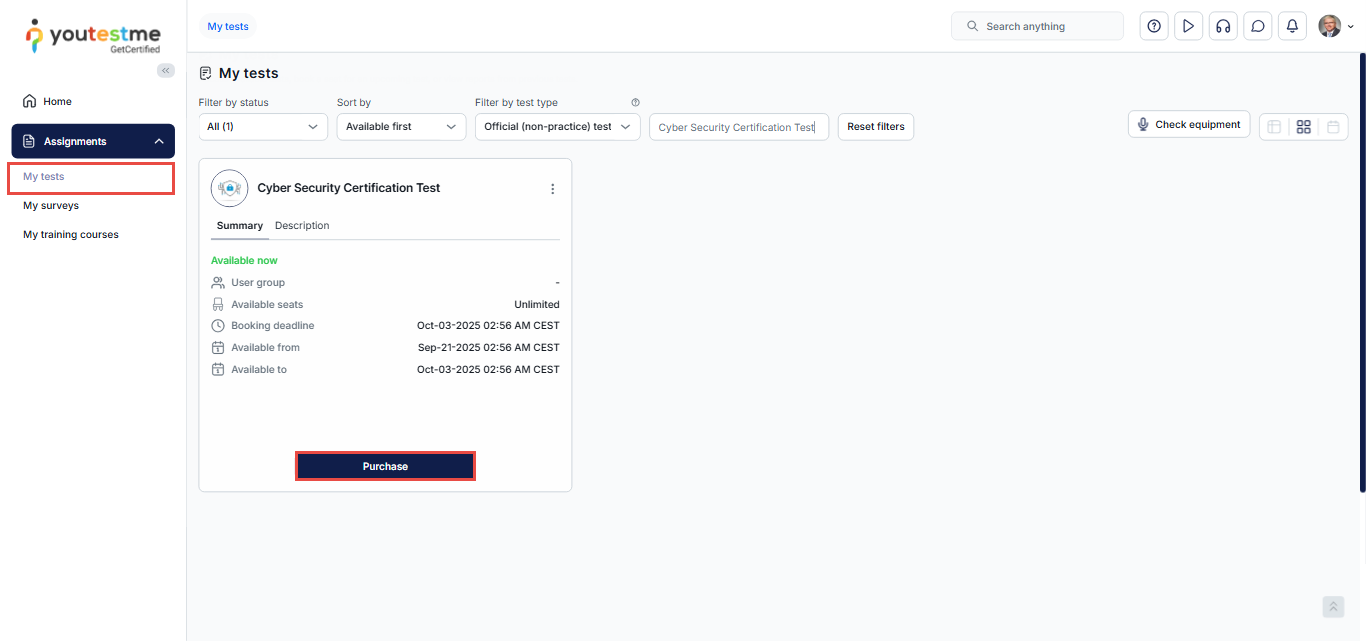Viewport: 1366px width, 641px height.
Task: Click the play tutorial icon in header
Action: 1188,27
